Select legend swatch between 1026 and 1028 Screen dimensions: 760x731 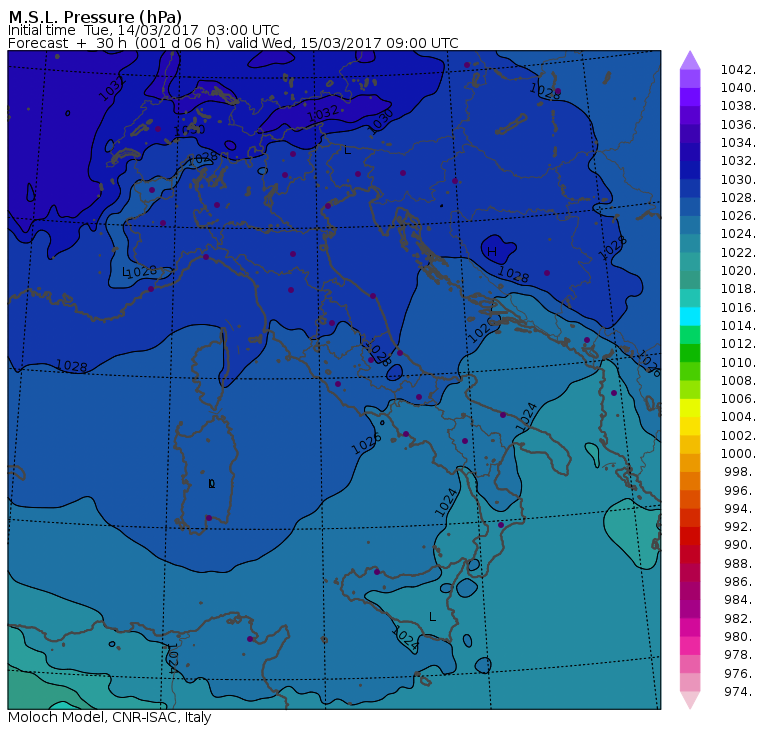click(690, 207)
